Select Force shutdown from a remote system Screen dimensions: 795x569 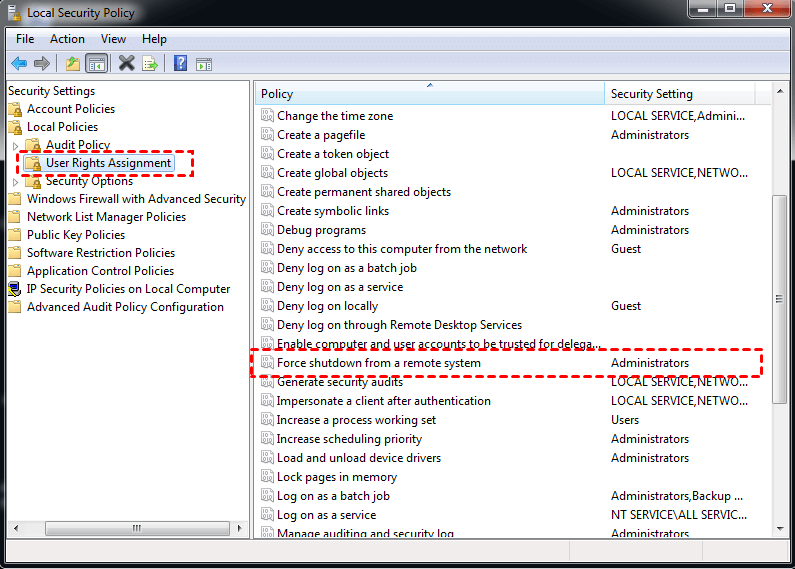(378, 363)
